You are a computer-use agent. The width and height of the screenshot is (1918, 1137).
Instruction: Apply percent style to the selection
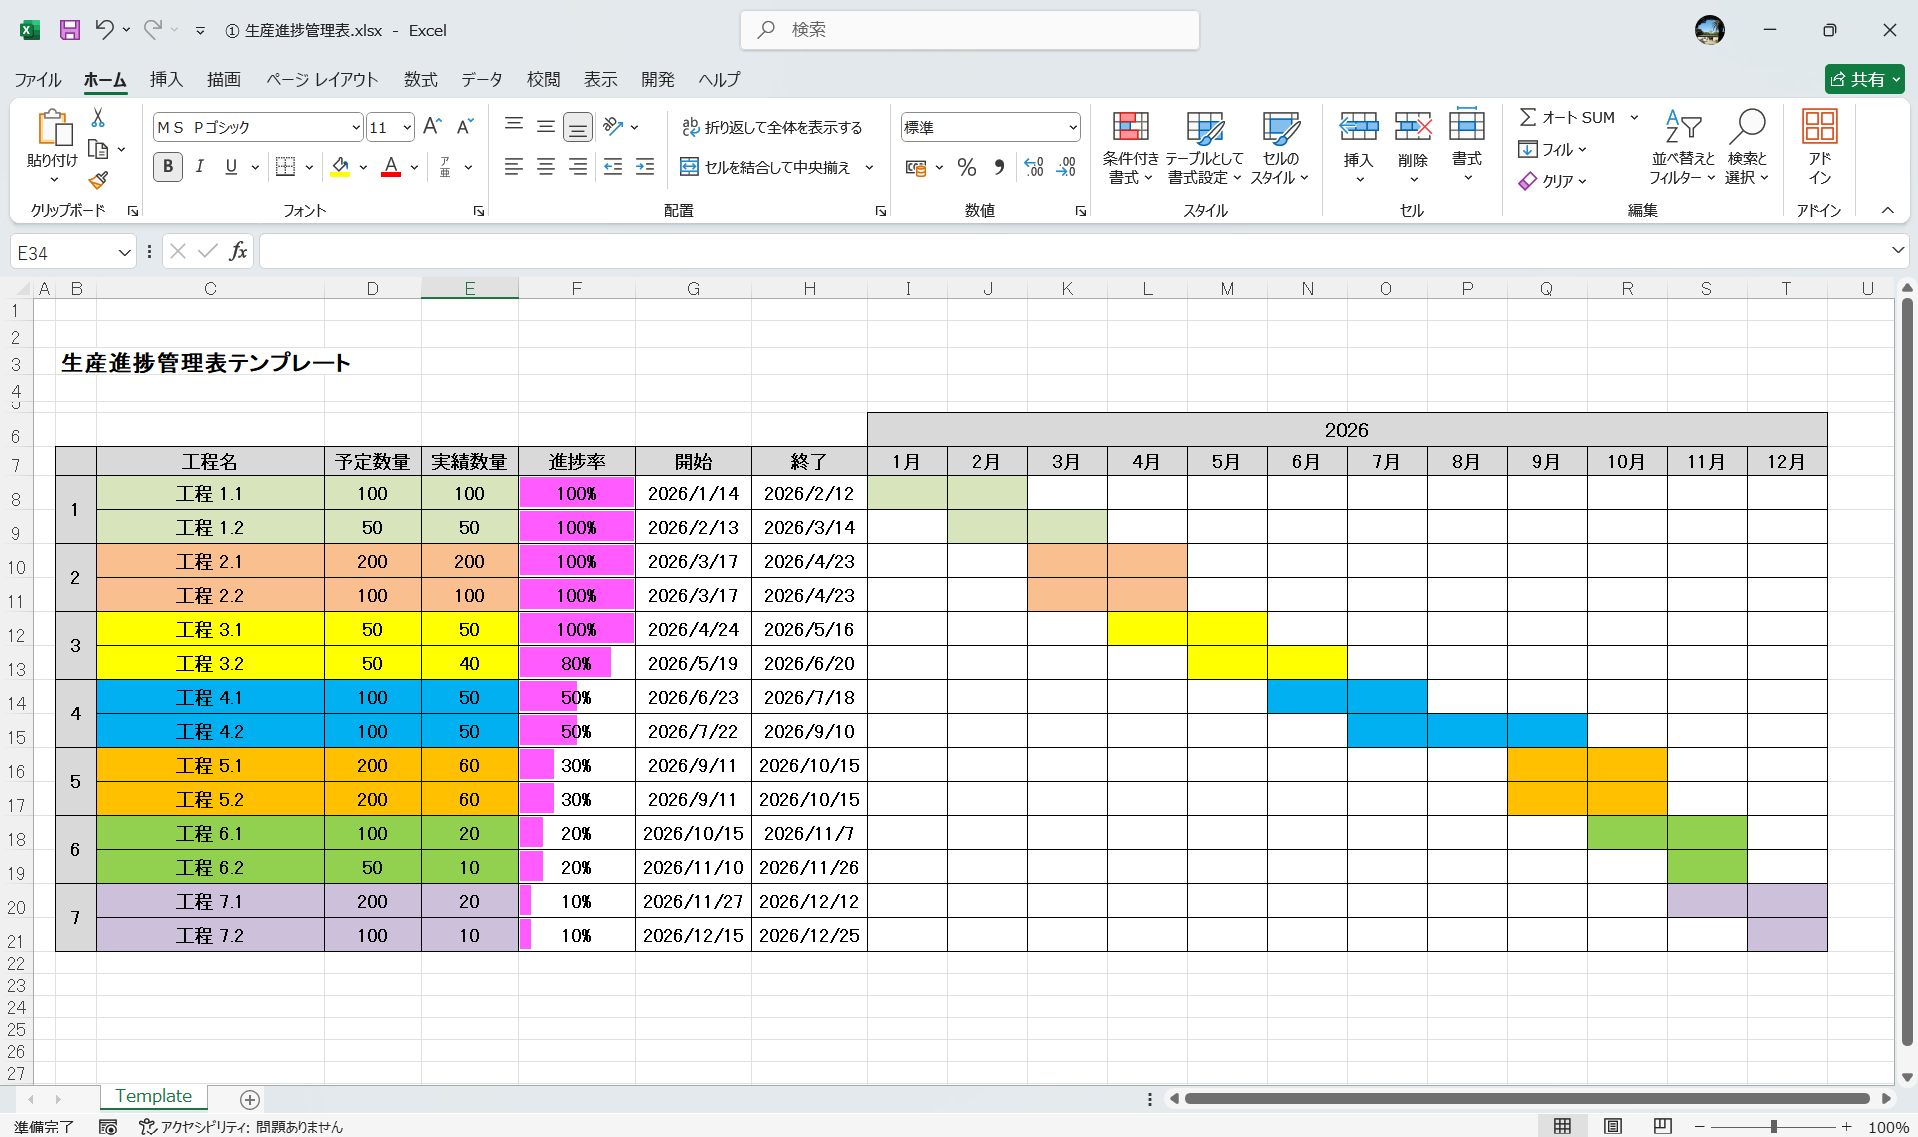tap(966, 167)
